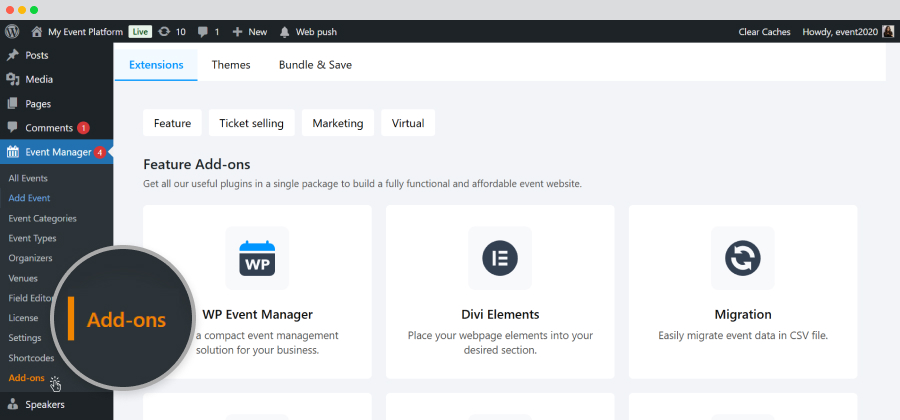Open the comments bubble icon in admin bar
This screenshot has width=900, height=420.
[203, 32]
